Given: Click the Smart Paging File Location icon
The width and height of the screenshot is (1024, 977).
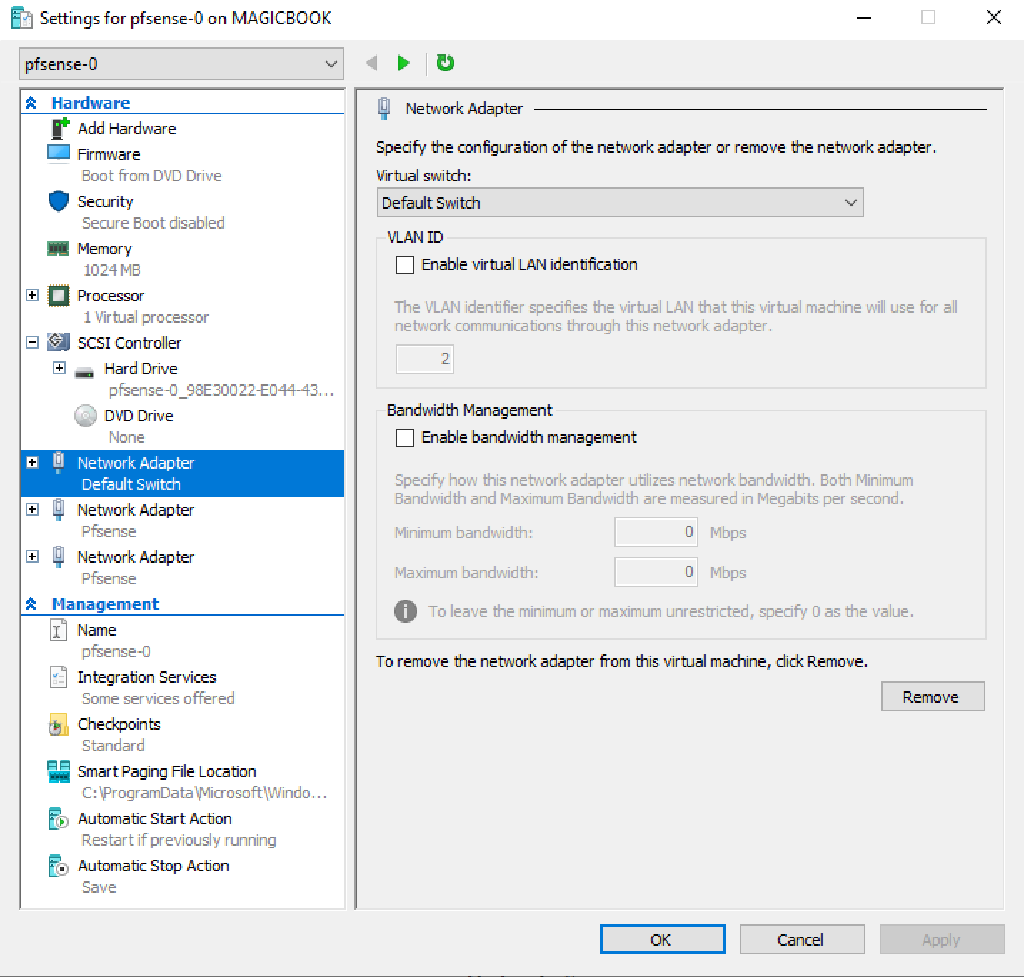Looking at the screenshot, I should click(x=60, y=770).
